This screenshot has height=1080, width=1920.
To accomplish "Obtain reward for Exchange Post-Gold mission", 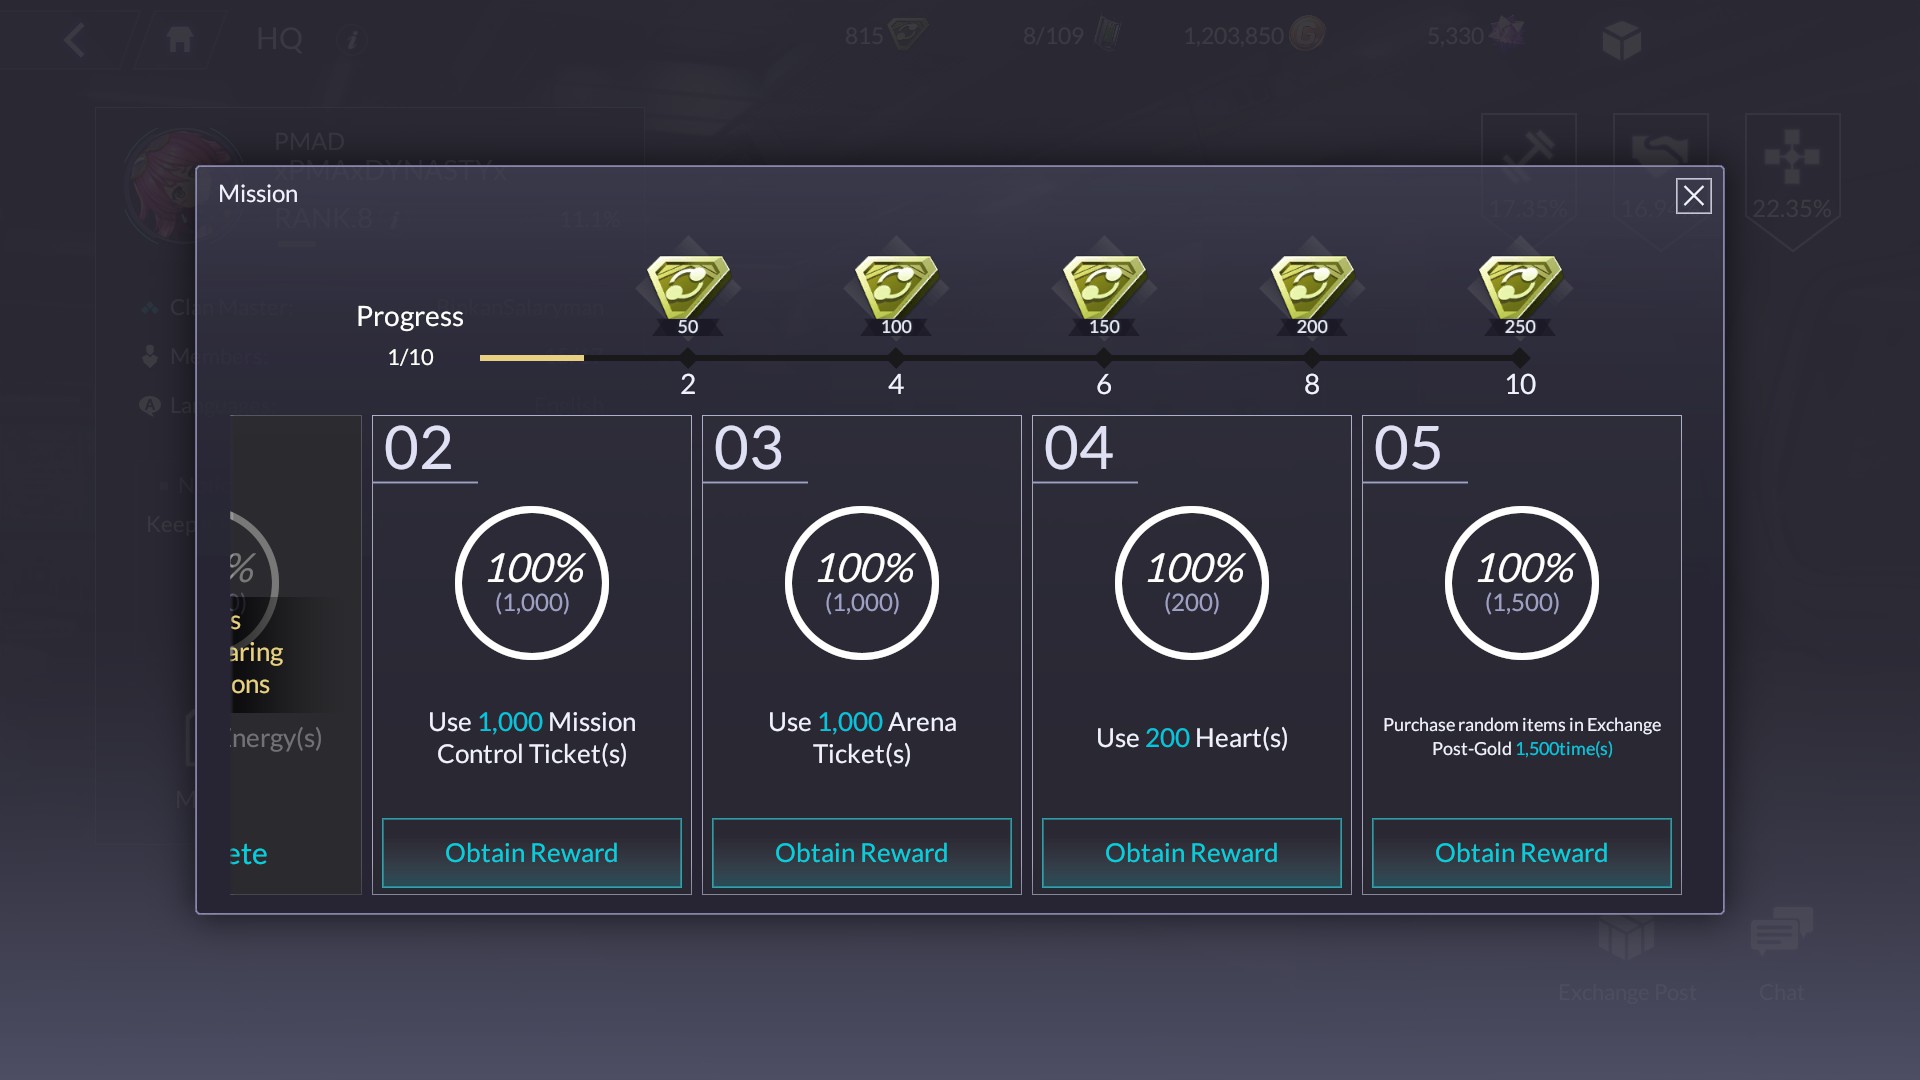I will (1521, 853).
